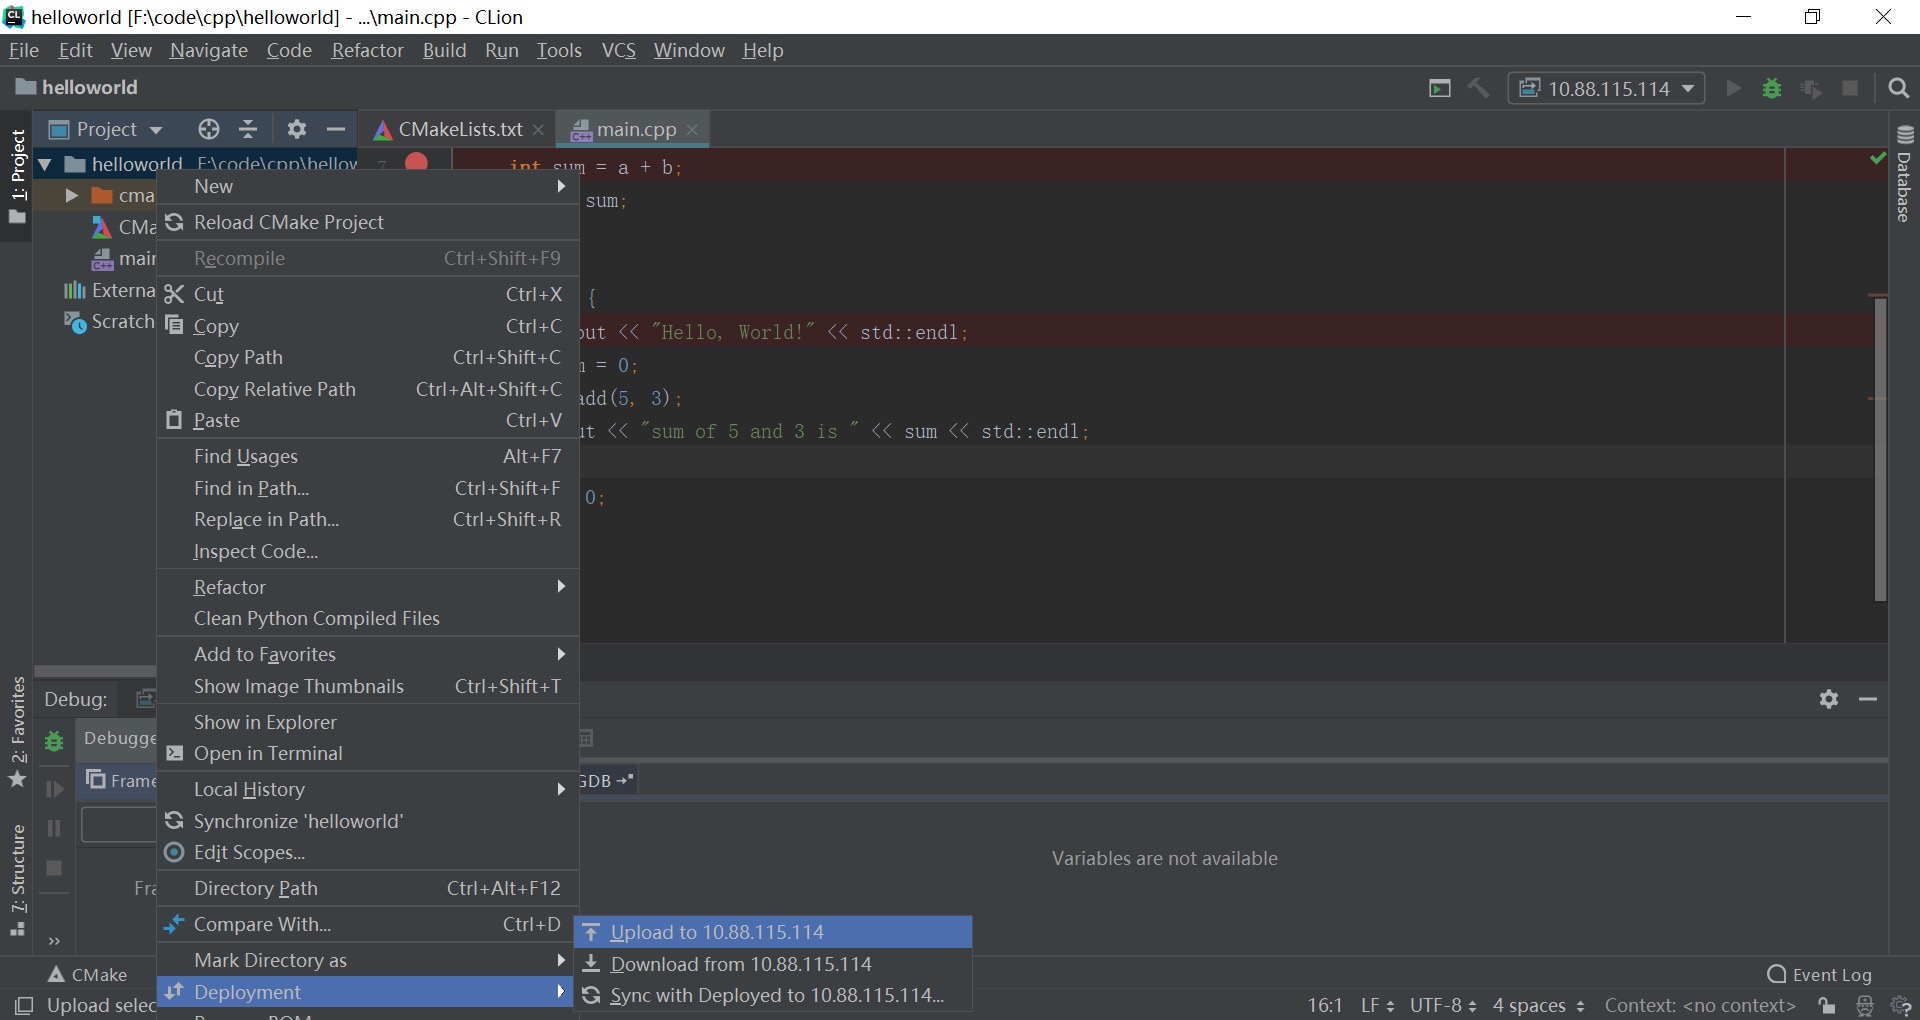Image resolution: width=1920 pixels, height=1020 pixels.
Task: Open the VCS menu
Action: (x=618, y=50)
